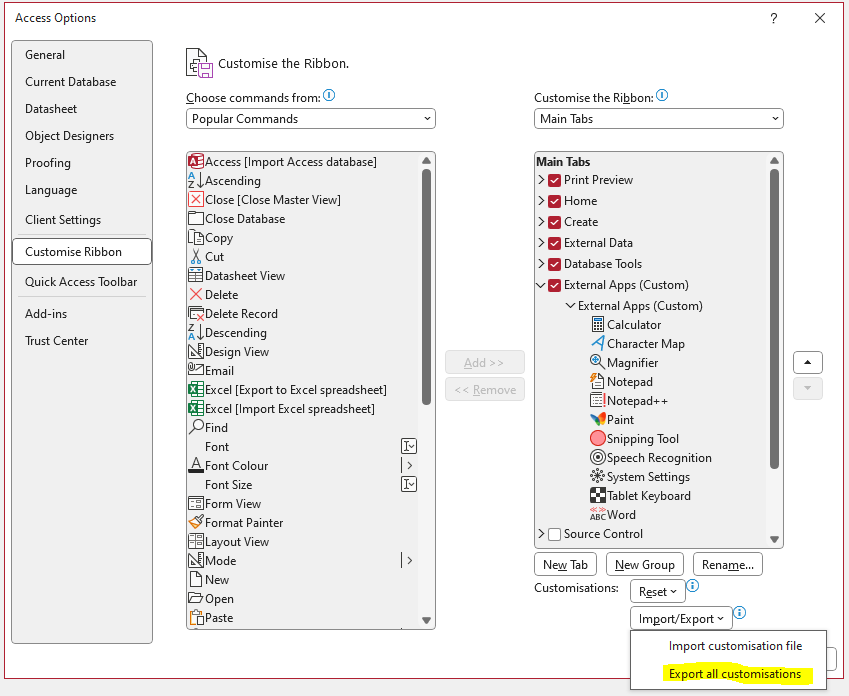Click the Cut scissors icon

click(x=195, y=256)
